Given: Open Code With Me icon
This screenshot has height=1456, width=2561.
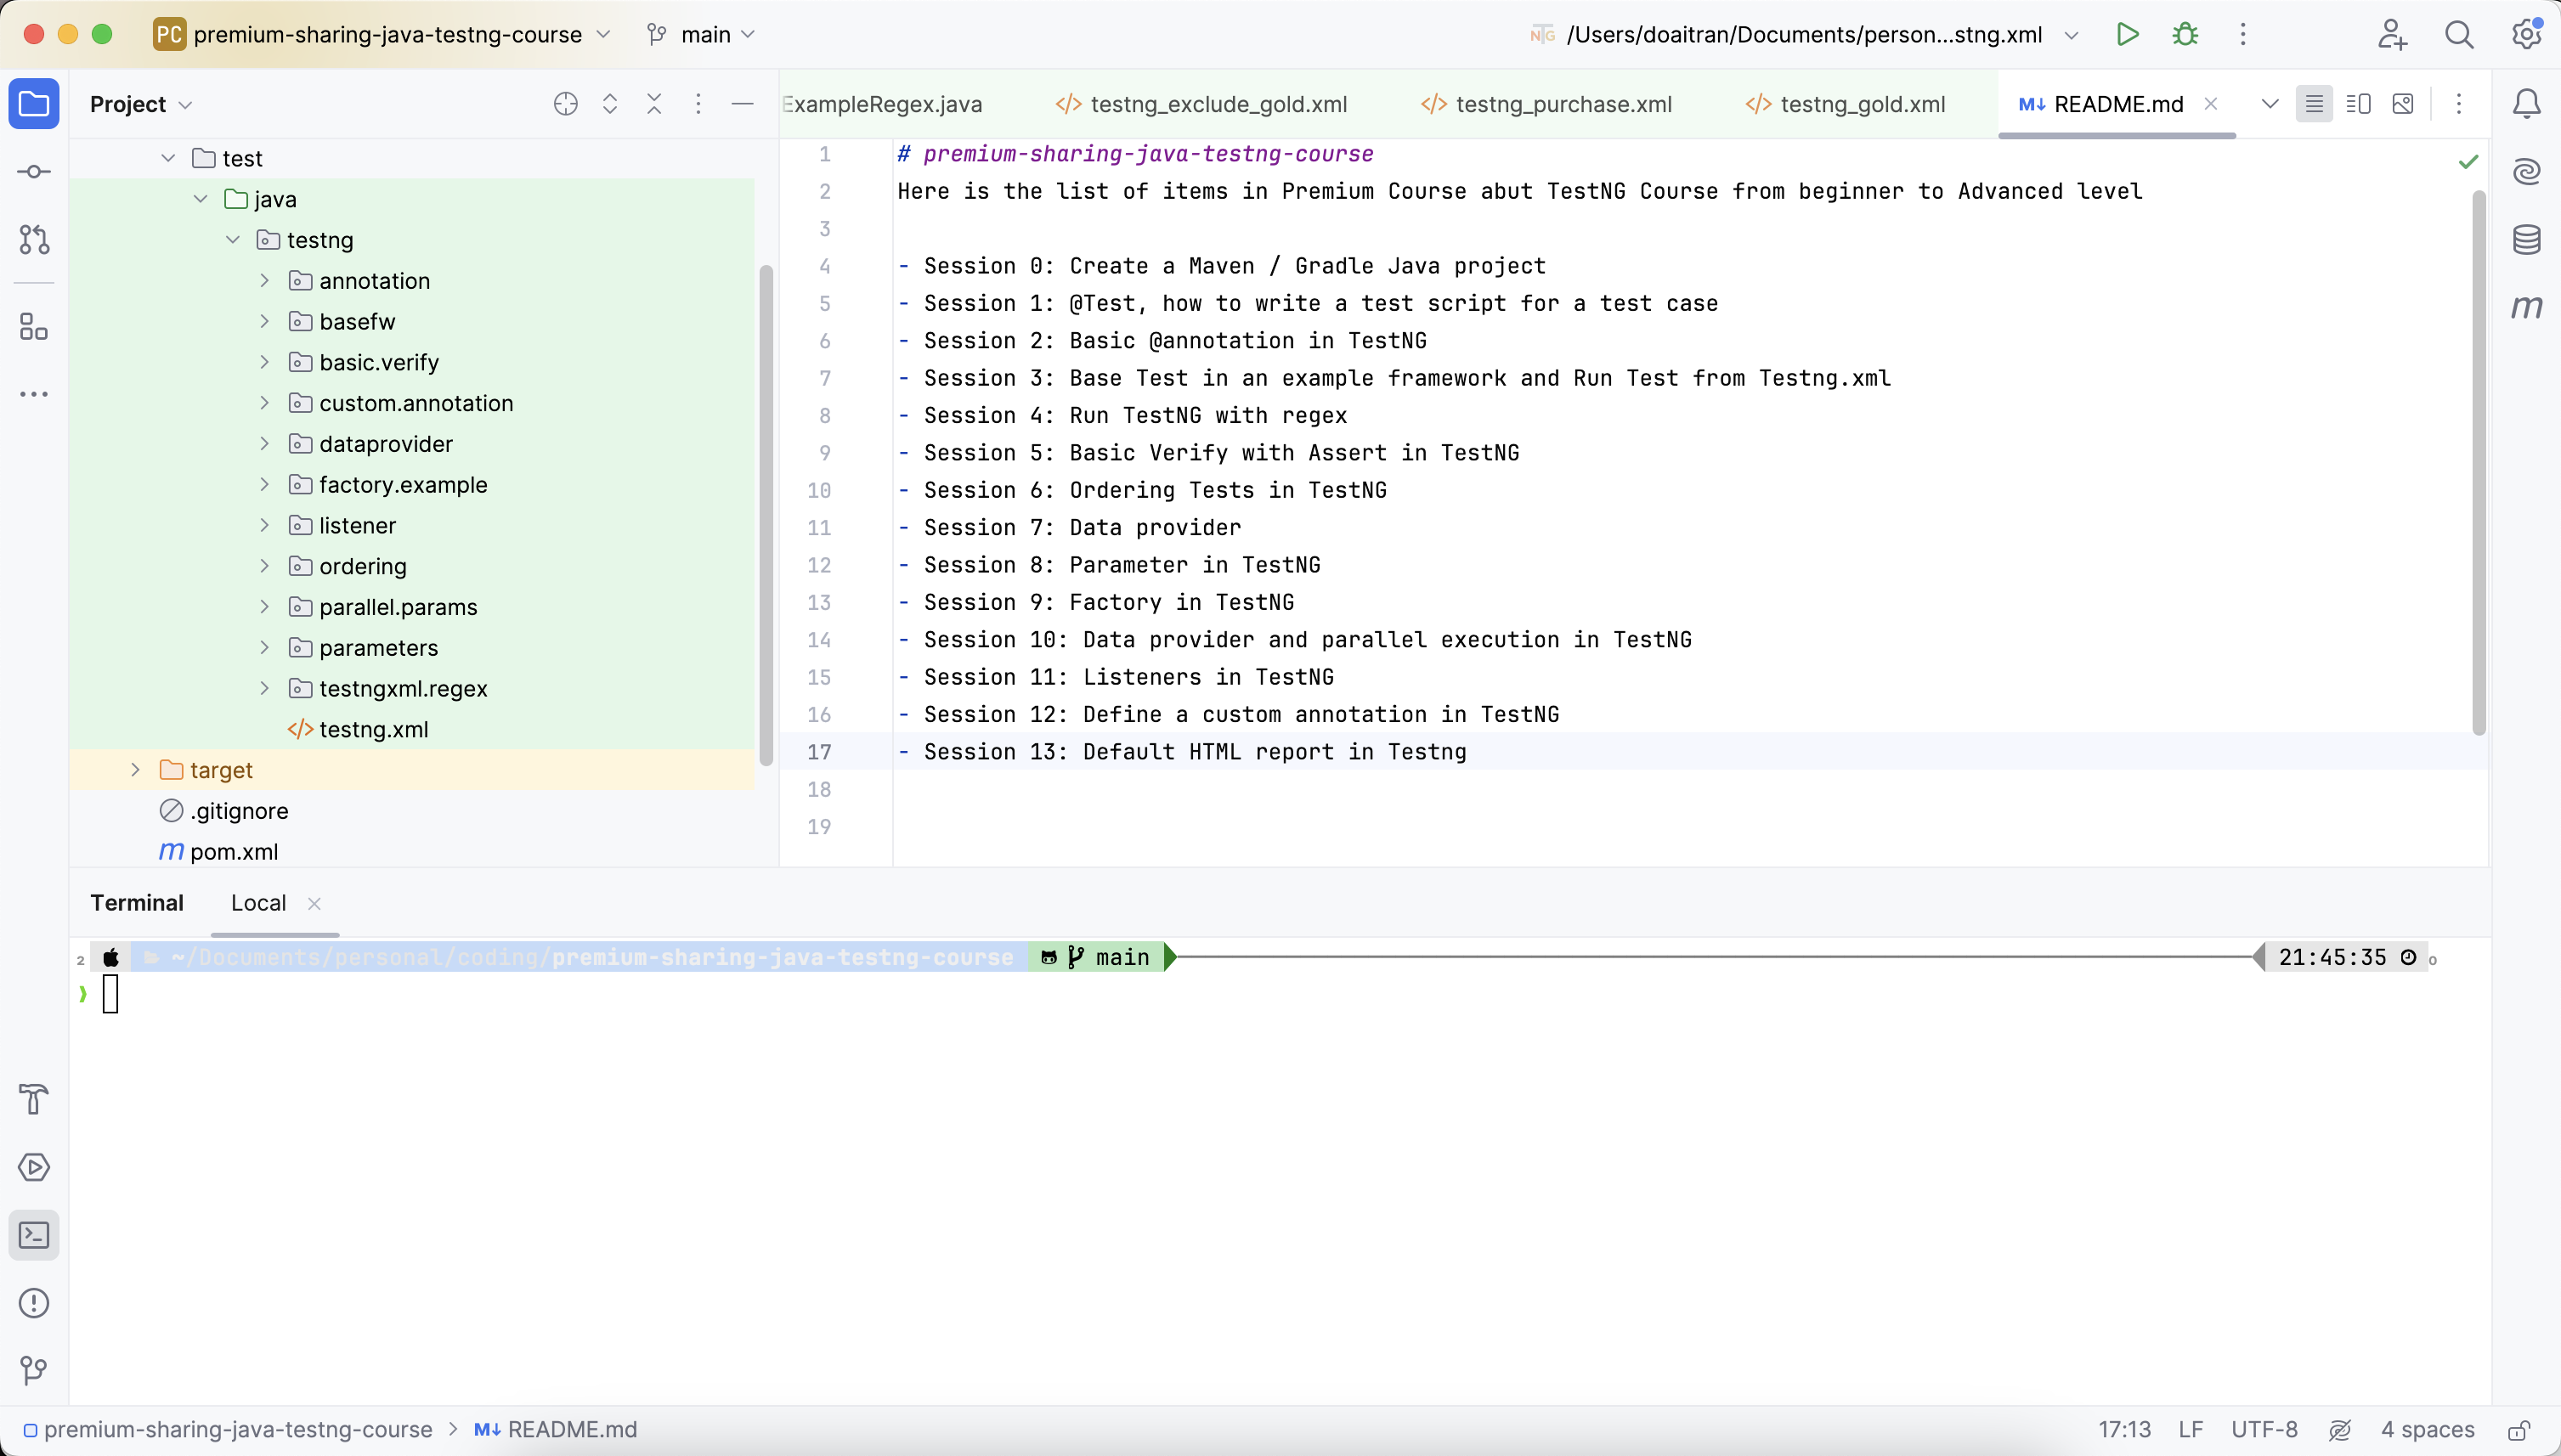Looking at the screenshot, I should 2392,34.
